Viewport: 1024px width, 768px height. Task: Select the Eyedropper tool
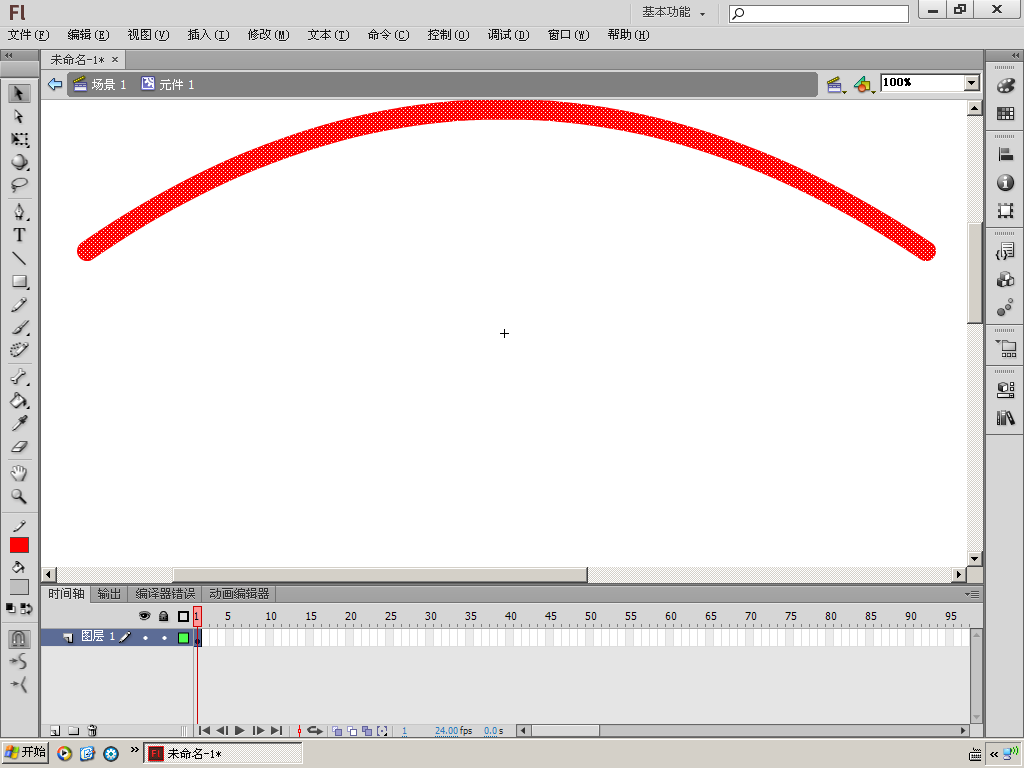pos(19,423)
